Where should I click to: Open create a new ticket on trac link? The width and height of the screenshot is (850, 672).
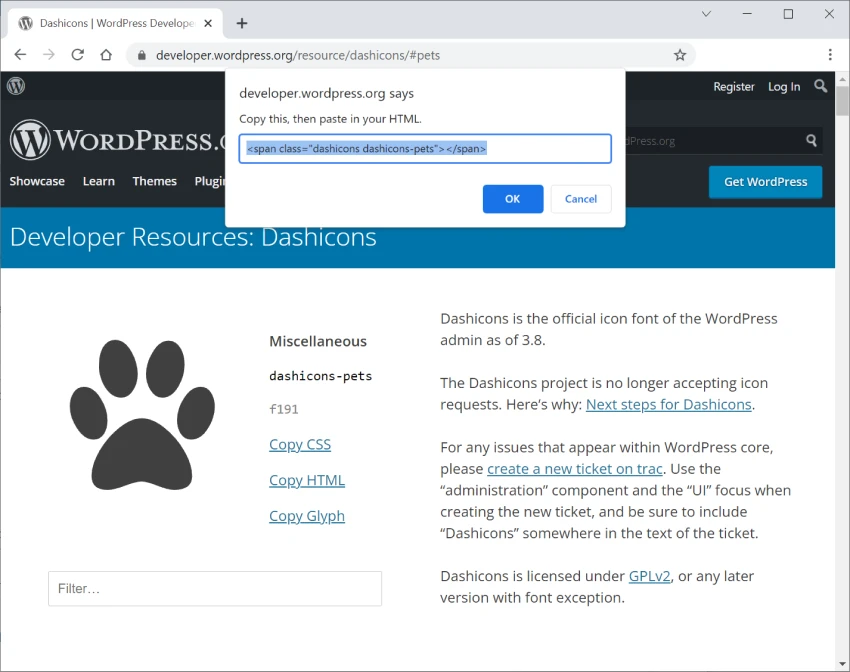coord(575,469)
